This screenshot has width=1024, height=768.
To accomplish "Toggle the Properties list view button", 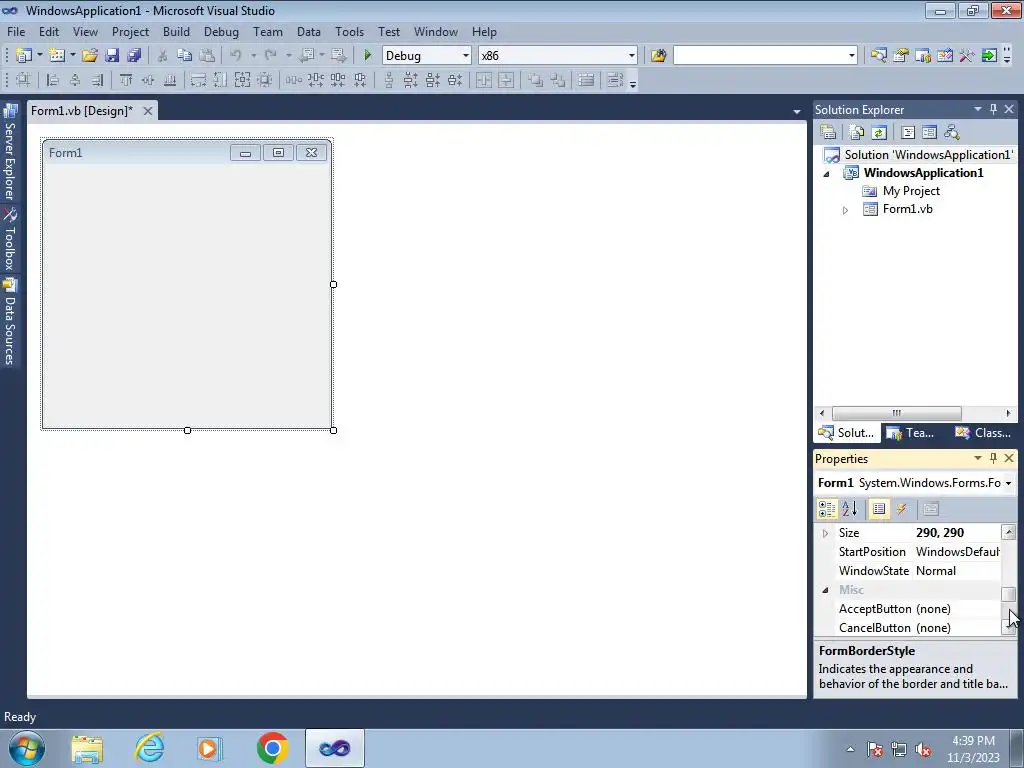I will 879,509.
